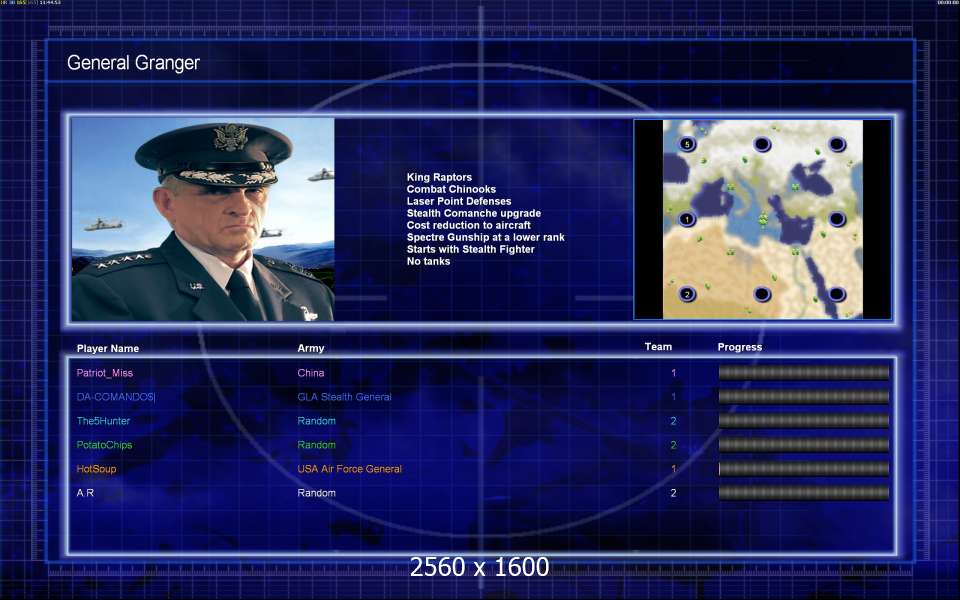
Task: Click the No tanks line
Action: [x=428, y=261]
